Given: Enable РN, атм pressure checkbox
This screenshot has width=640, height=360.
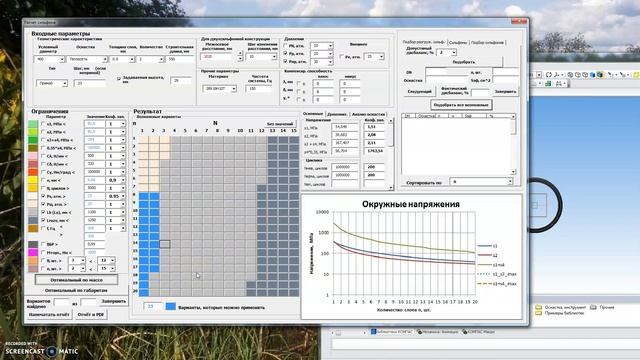Looking at the screenshot, I should tap(285, 46).
